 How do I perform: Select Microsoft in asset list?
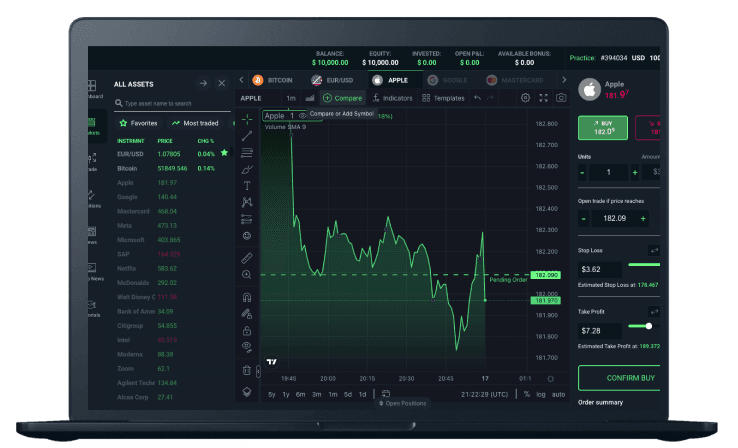coord(172,240)
